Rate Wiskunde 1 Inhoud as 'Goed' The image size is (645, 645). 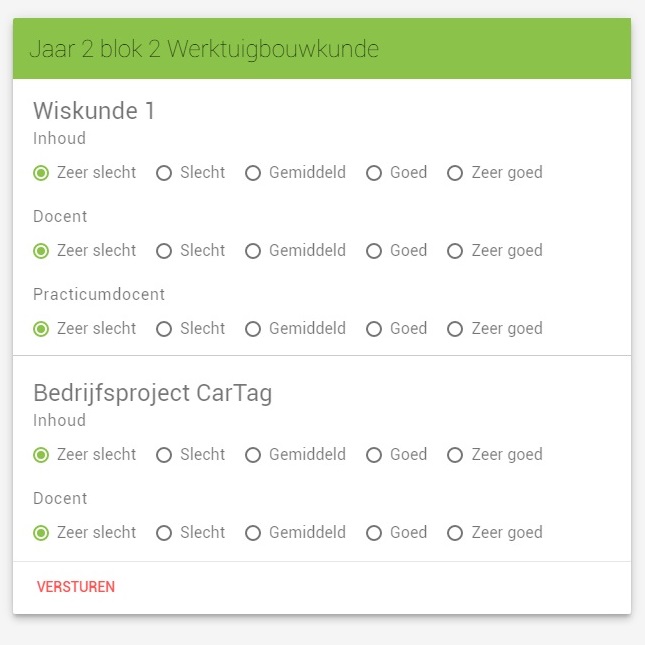(x=374, y=173)
